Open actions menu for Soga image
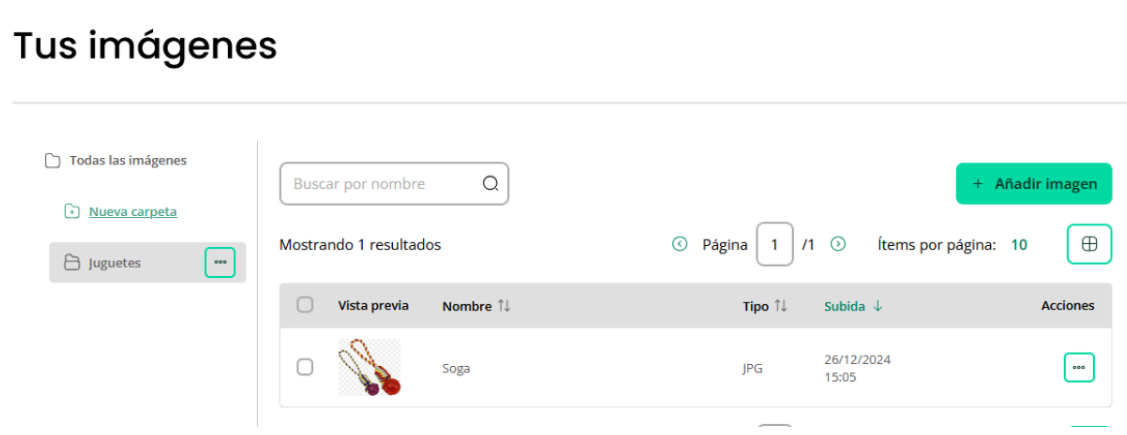Viewport: 1127px width, 435px height. click(1079, 367)
